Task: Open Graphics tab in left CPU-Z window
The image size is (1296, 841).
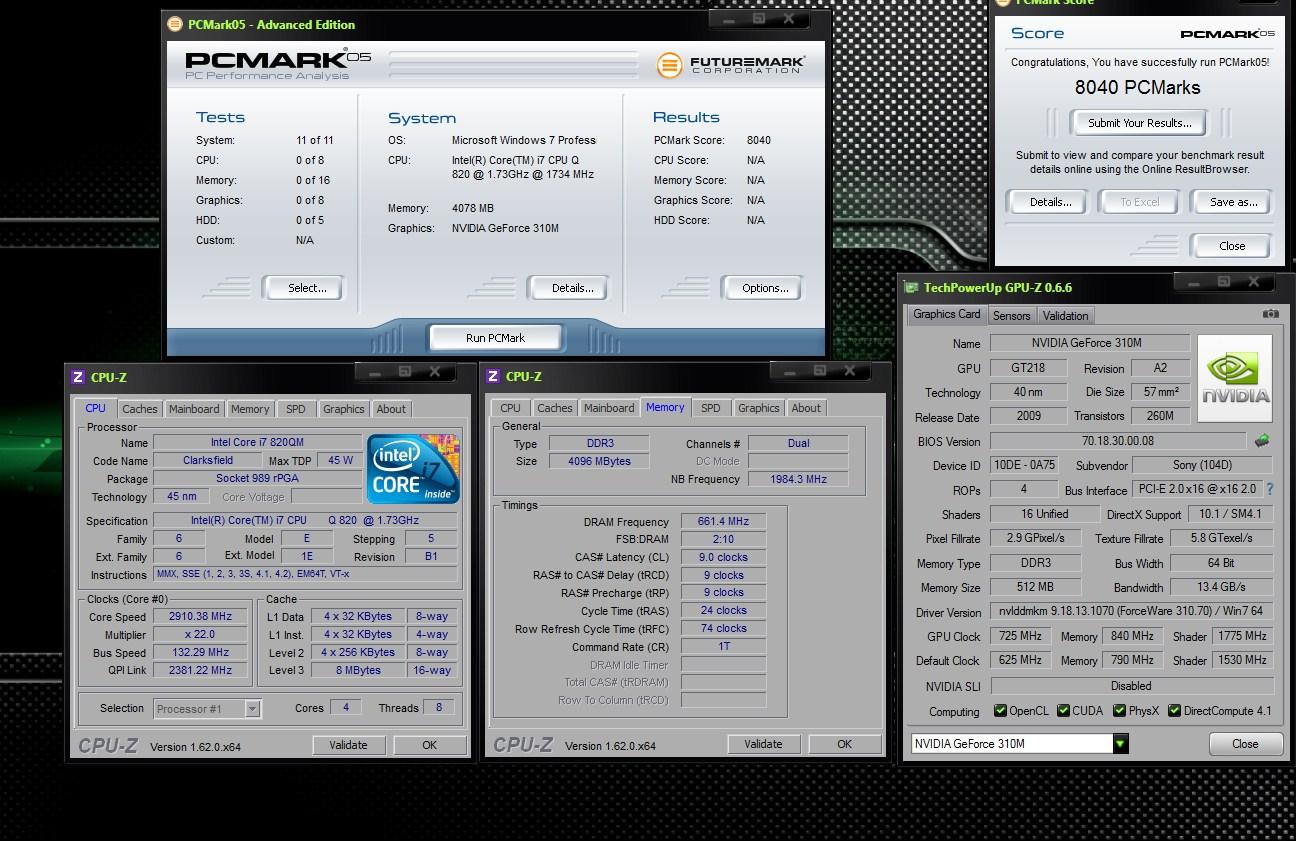Action: (x=343, y=409)
